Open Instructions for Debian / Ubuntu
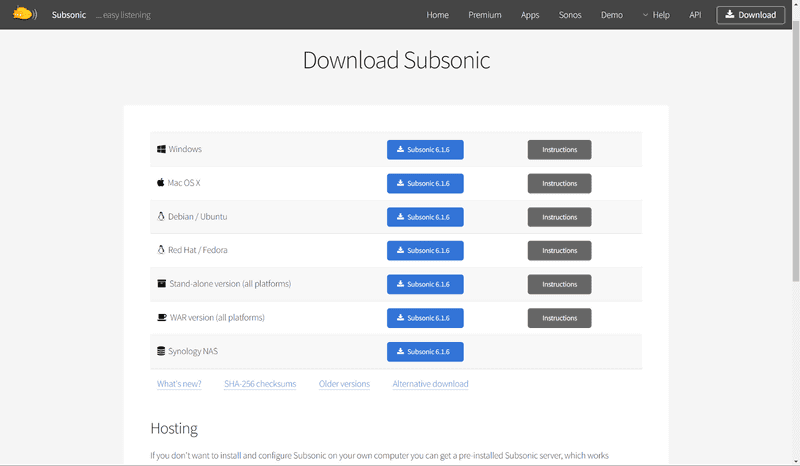This screenshot has height=466, width=800. tap(559, 217)
